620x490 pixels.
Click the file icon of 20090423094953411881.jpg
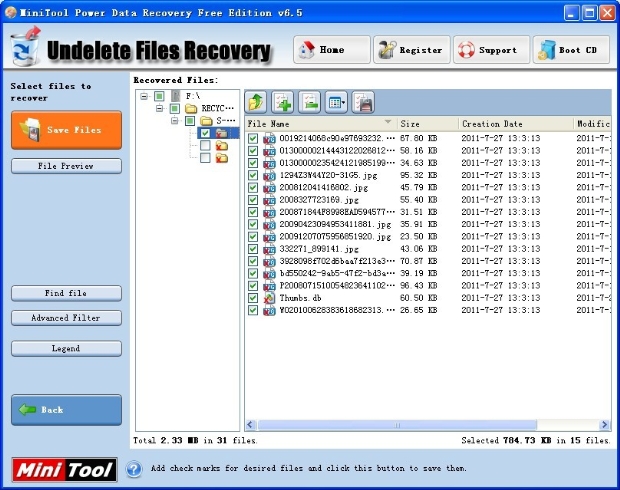click(x=269, y=224)
